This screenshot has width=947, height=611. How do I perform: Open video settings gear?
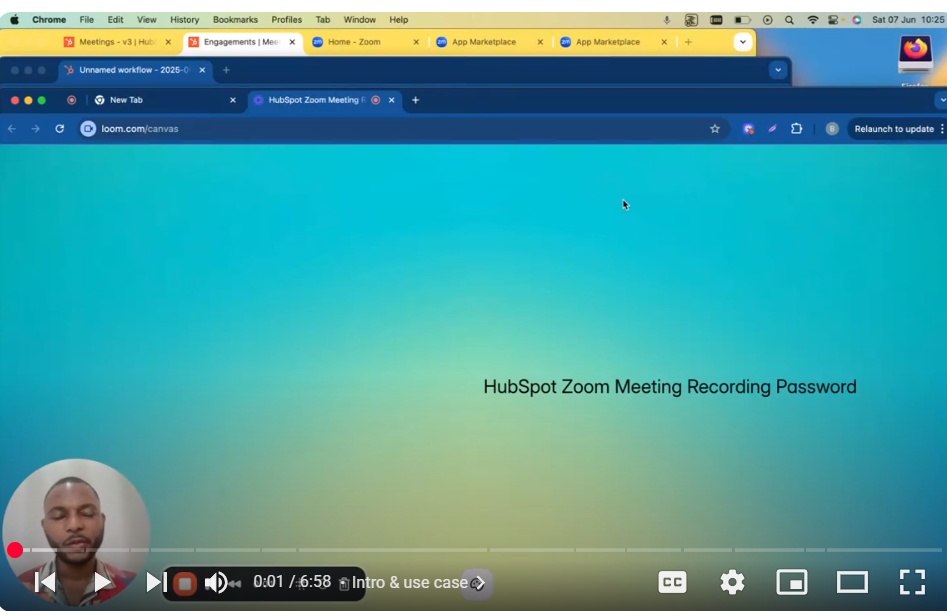[732, 582]
